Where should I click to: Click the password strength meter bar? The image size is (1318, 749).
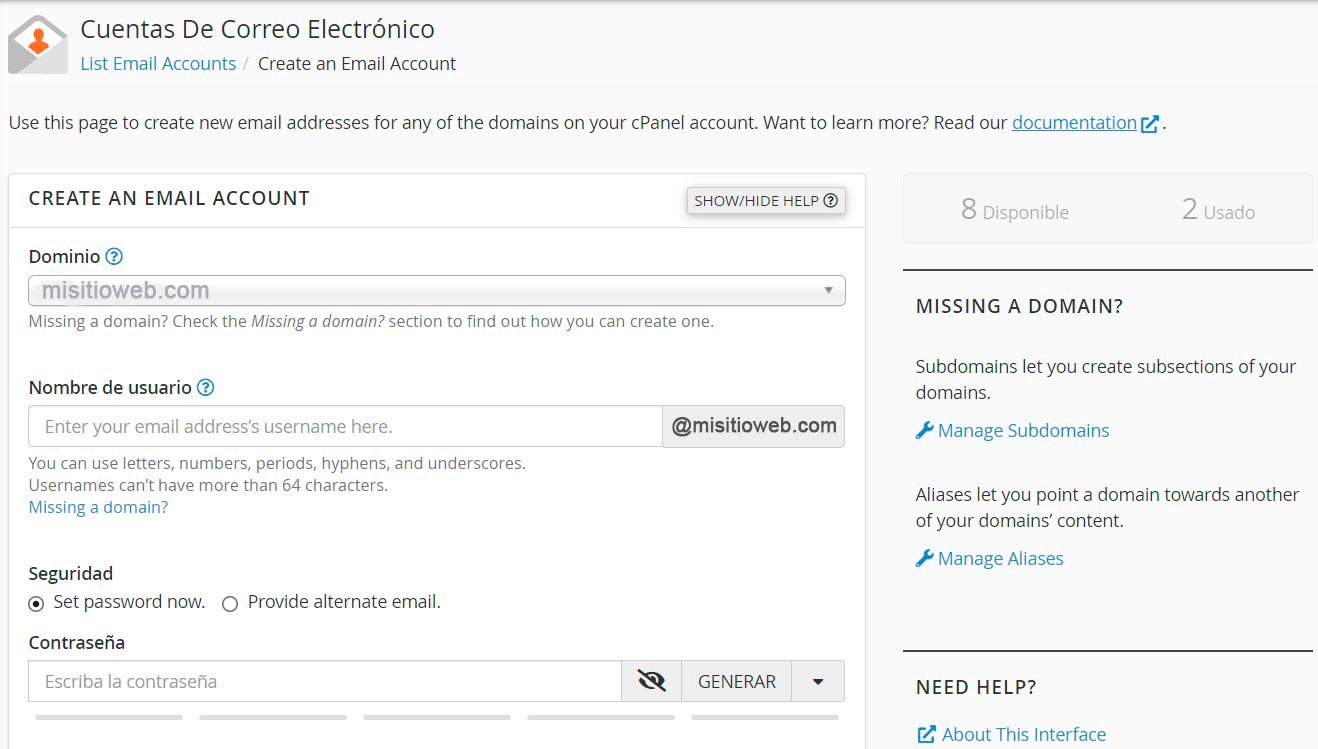click(x=436, y=717)
